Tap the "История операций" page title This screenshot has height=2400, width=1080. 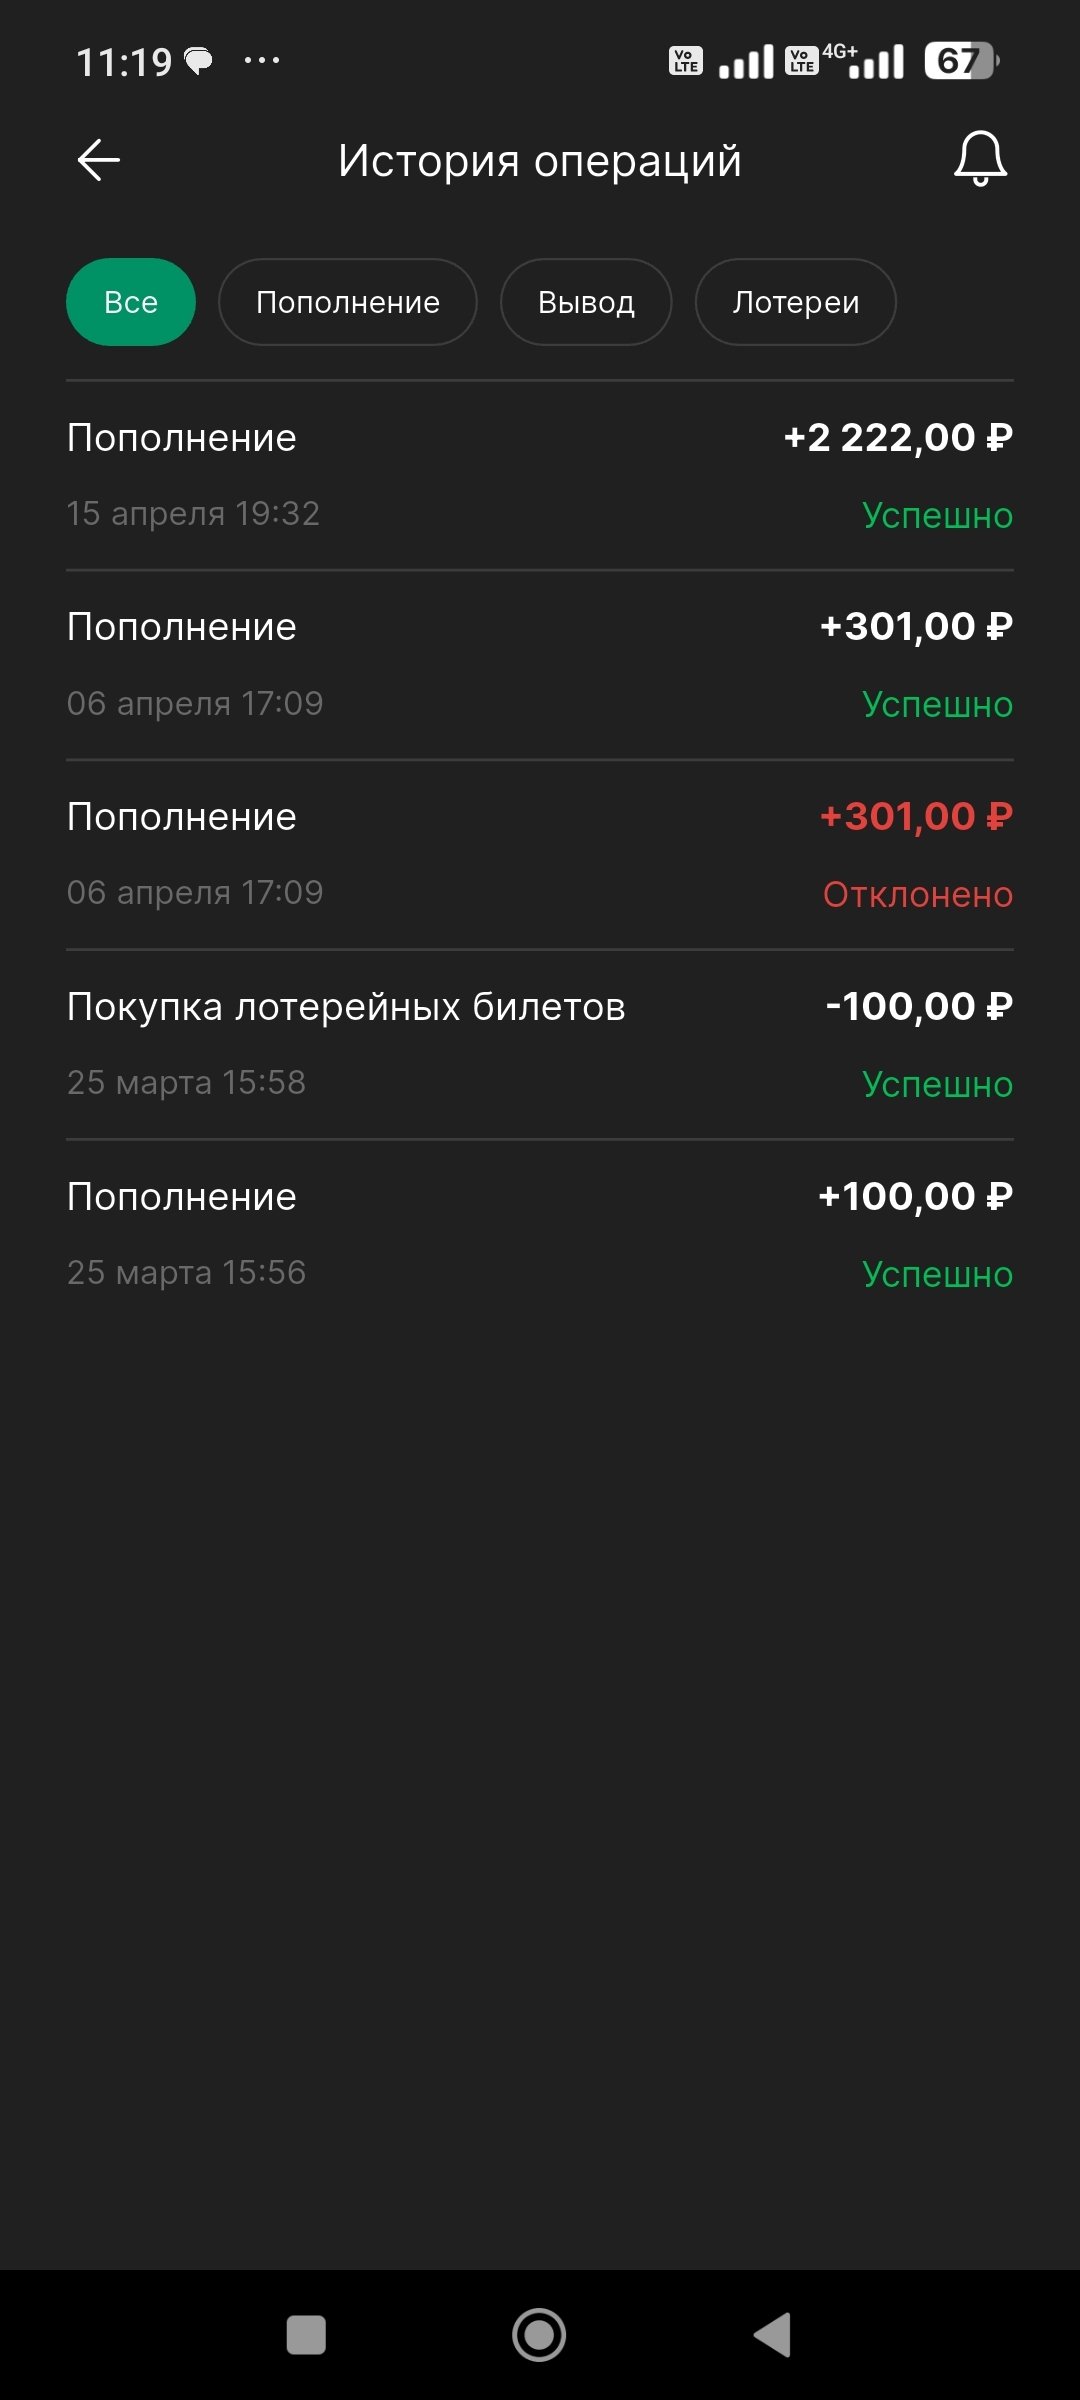[540, 160]
